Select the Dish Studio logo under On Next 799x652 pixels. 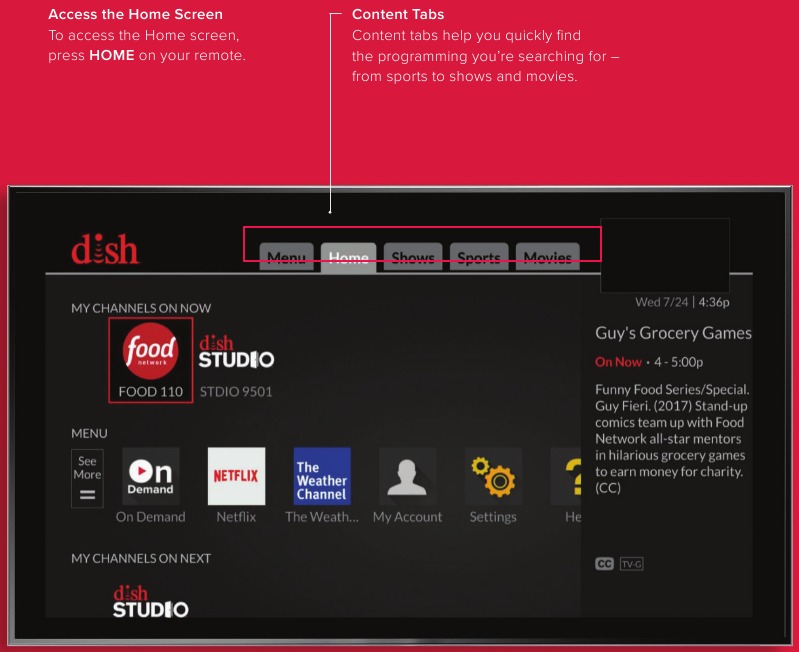tap(151, 602)
